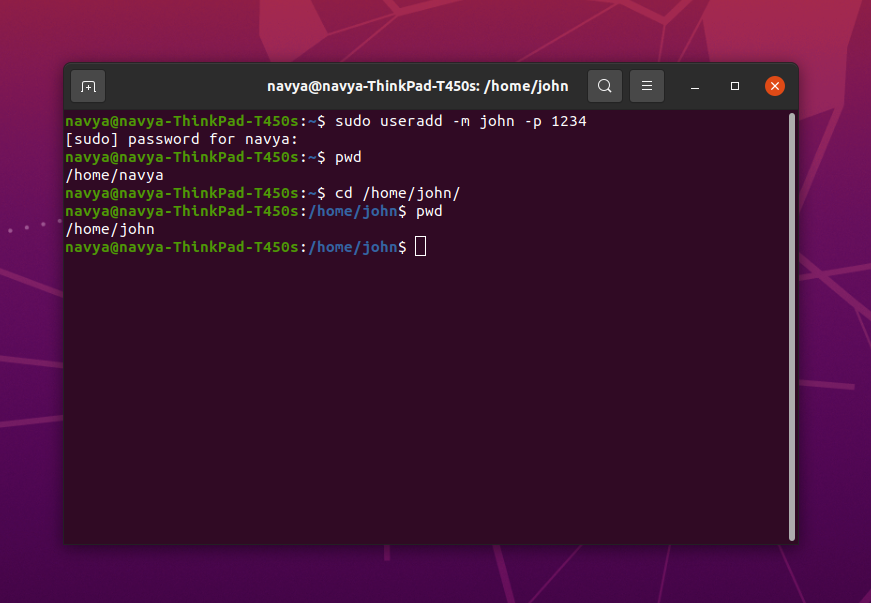Open the hamburger menu

[x=646, y=86]
